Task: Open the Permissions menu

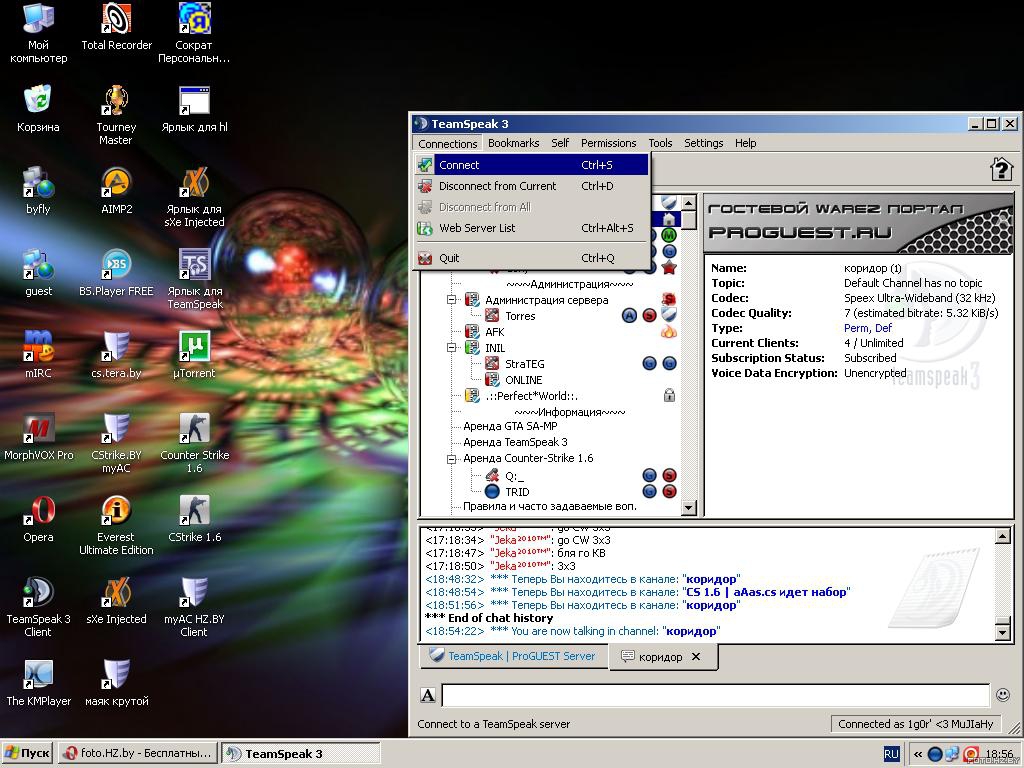Action: coord(608,143)
